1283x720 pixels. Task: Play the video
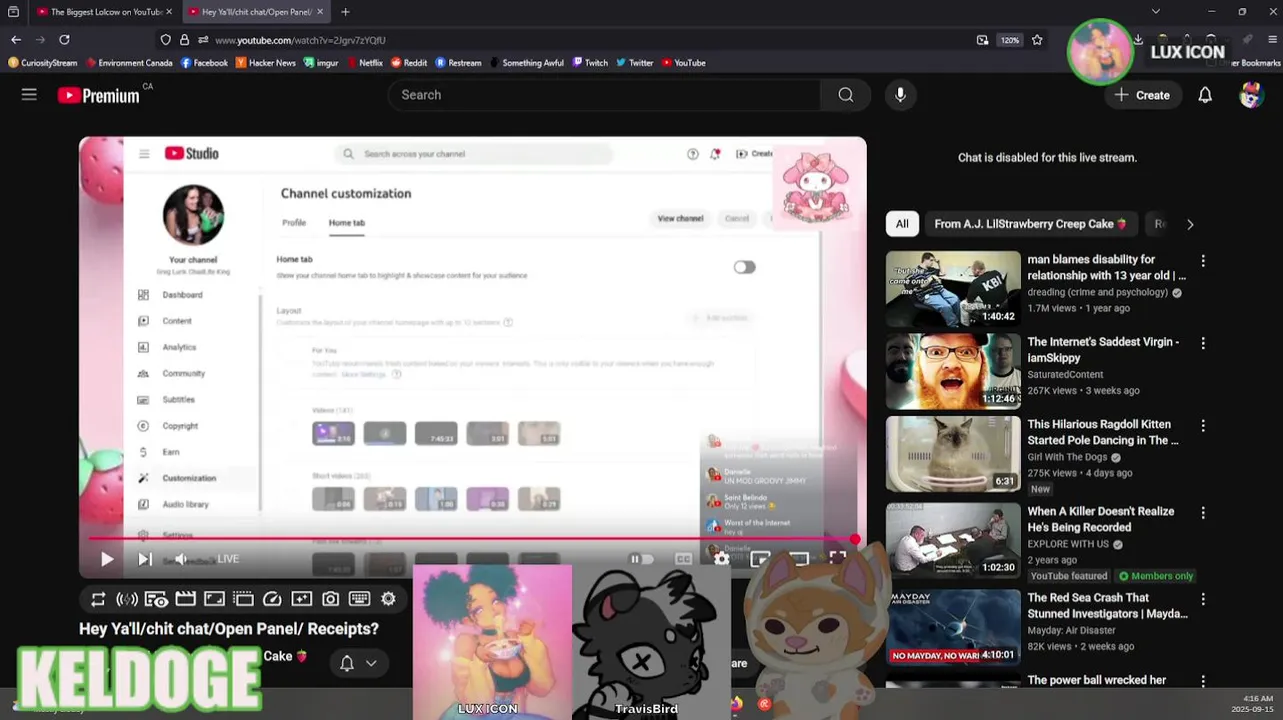coord(106,559)
